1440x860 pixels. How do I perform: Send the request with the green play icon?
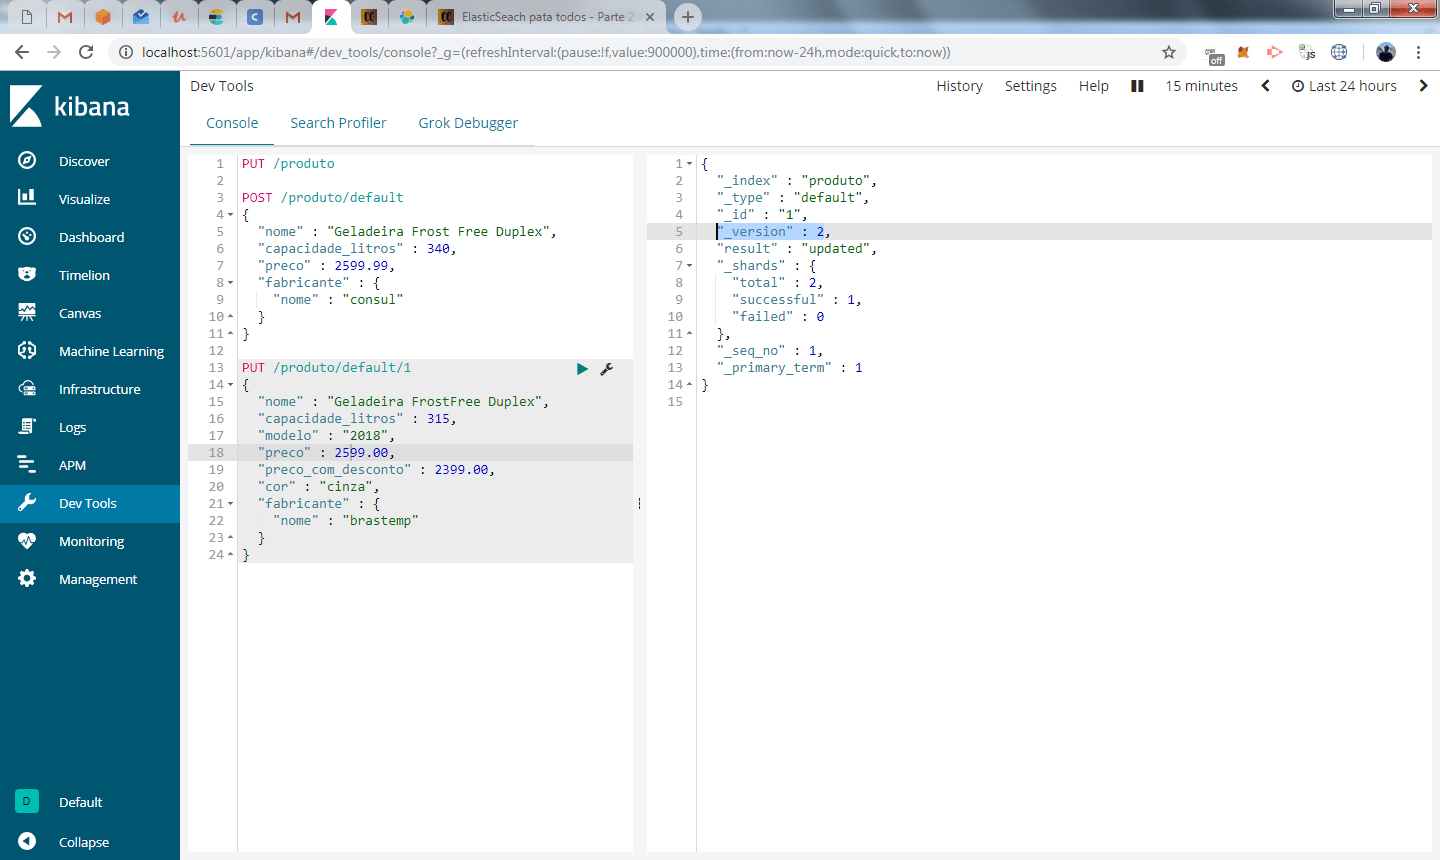582,369
